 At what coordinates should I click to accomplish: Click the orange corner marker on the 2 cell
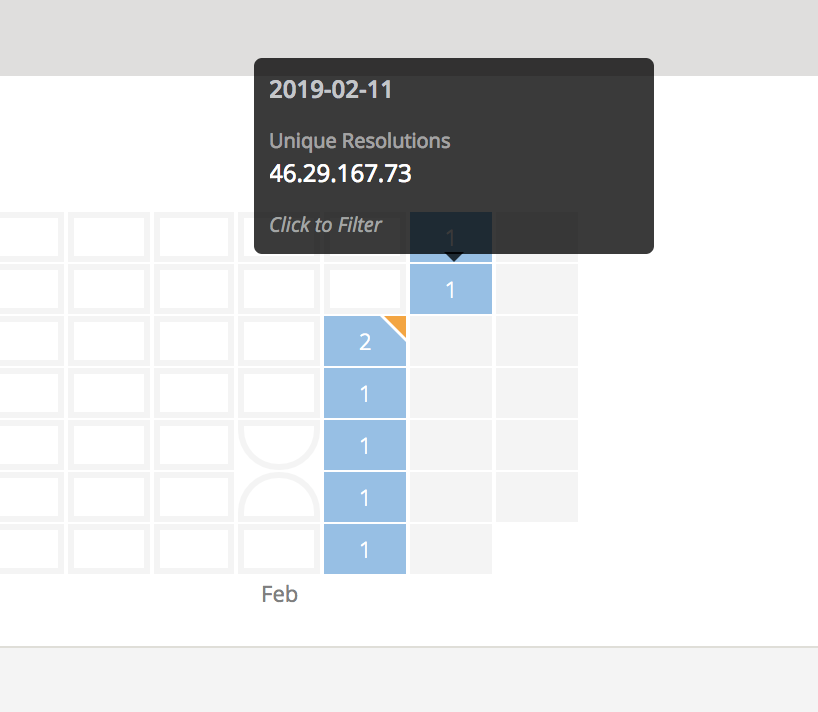[x=398, y=323]
